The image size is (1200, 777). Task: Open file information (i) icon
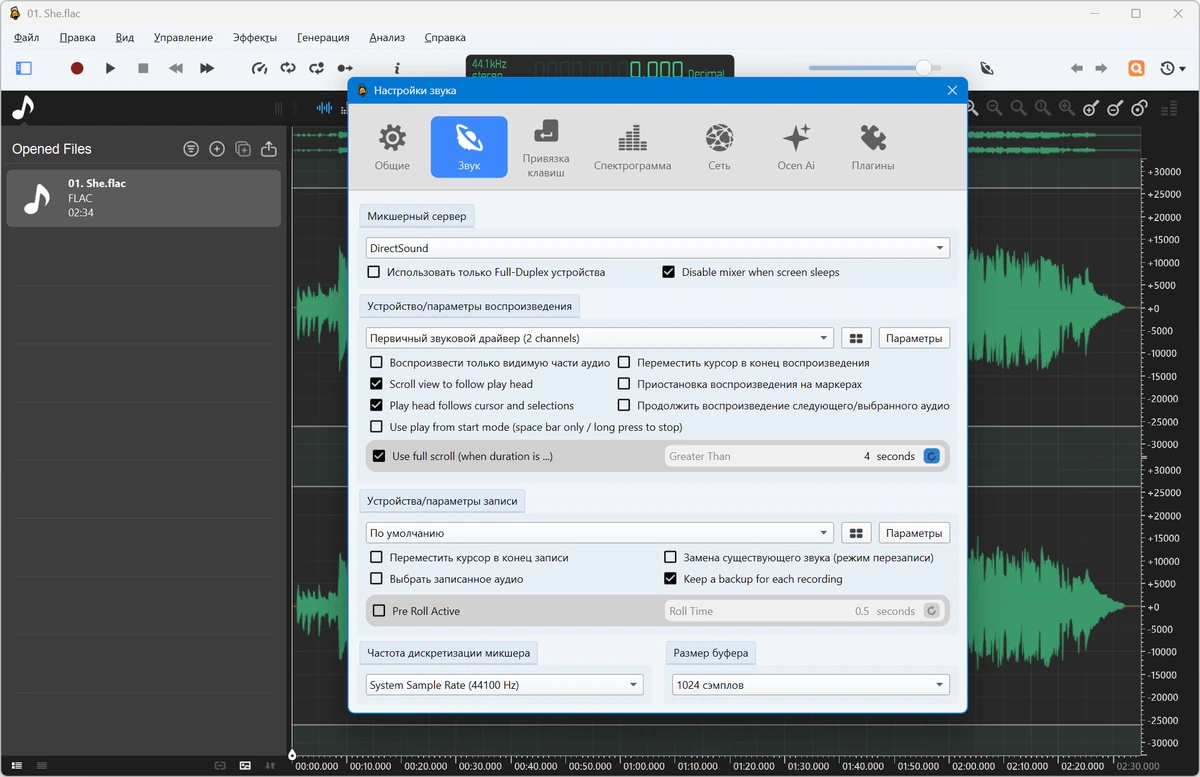tap(397, 68)
